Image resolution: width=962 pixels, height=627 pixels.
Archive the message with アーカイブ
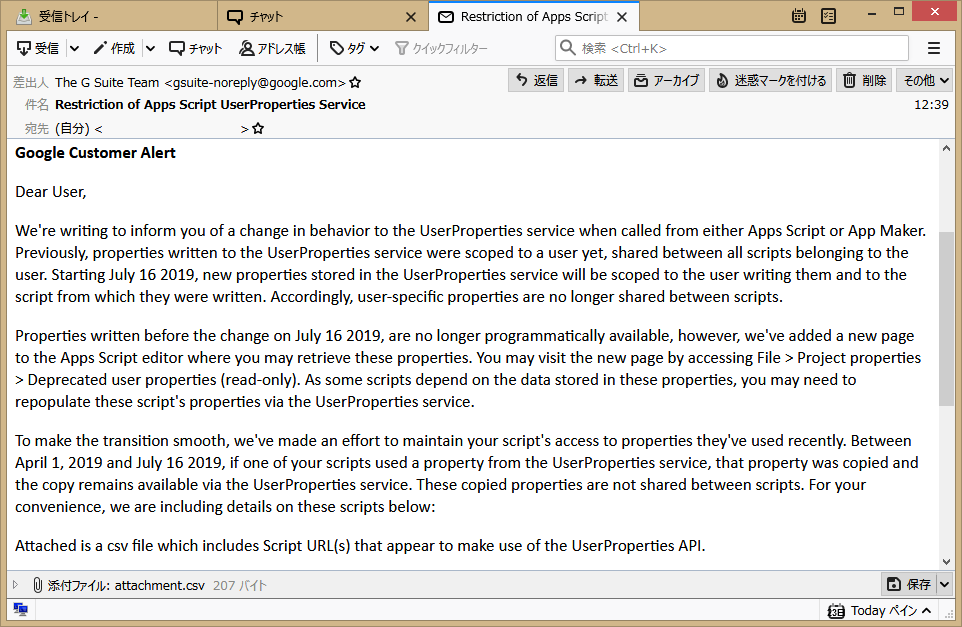(x=666, y=80)
